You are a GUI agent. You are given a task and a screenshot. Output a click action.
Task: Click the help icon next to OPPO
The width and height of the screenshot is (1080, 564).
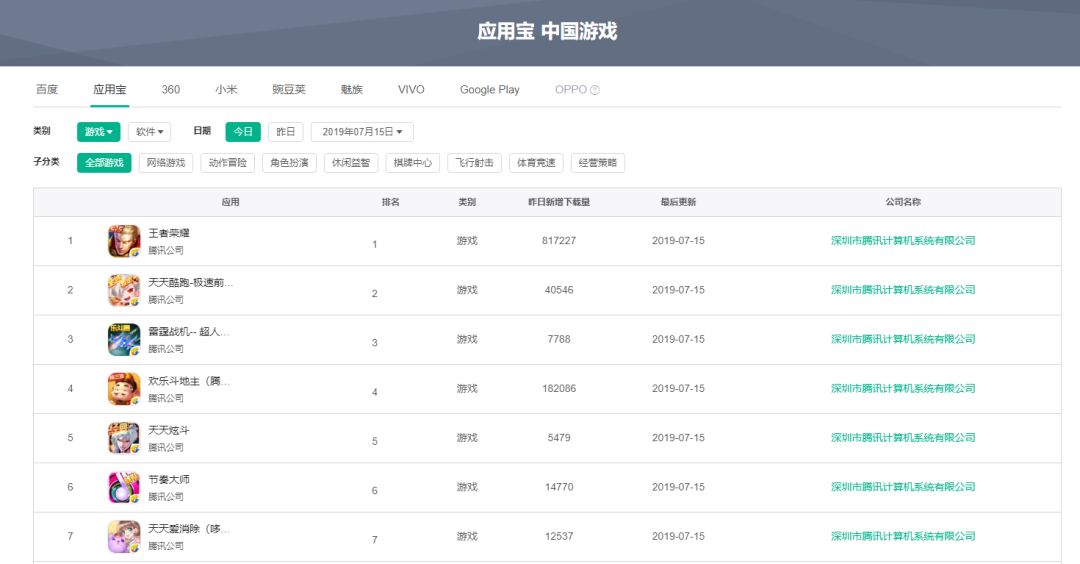coord(595,90)
